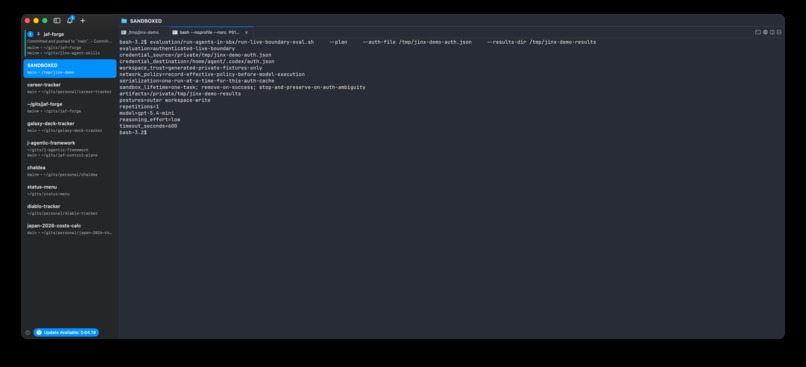Open notifications bell with badge
The image size is (806, 367).
pyautogui.click(x=70, y=21)
